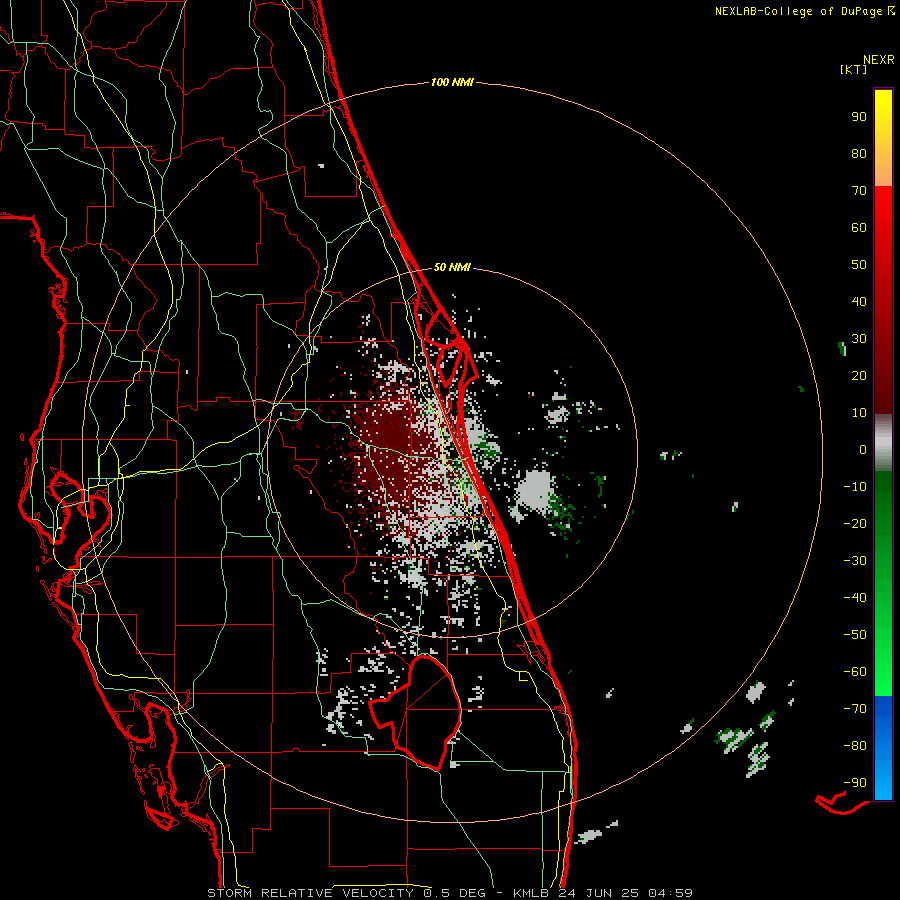
Task: Click the -50 knot scale label
Action: (x=855, y=635)
